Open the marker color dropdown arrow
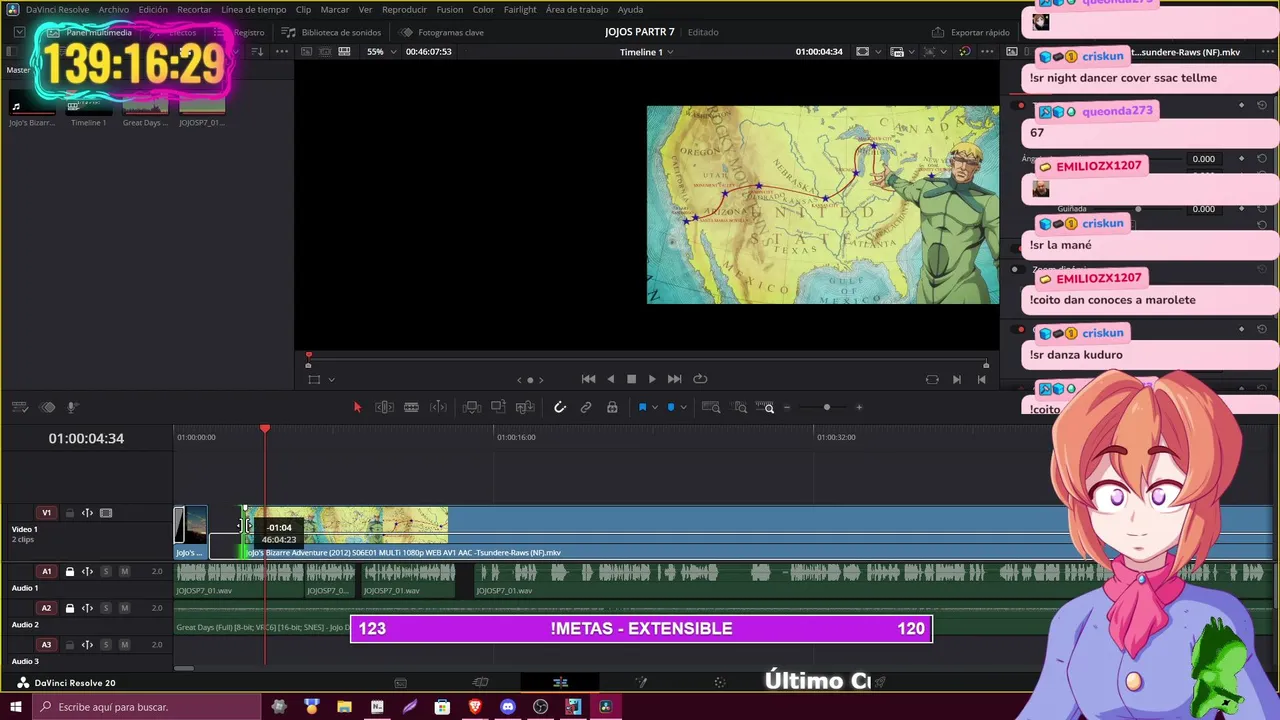The height and width of the screenshot is (720, 1280). (683, 407)
